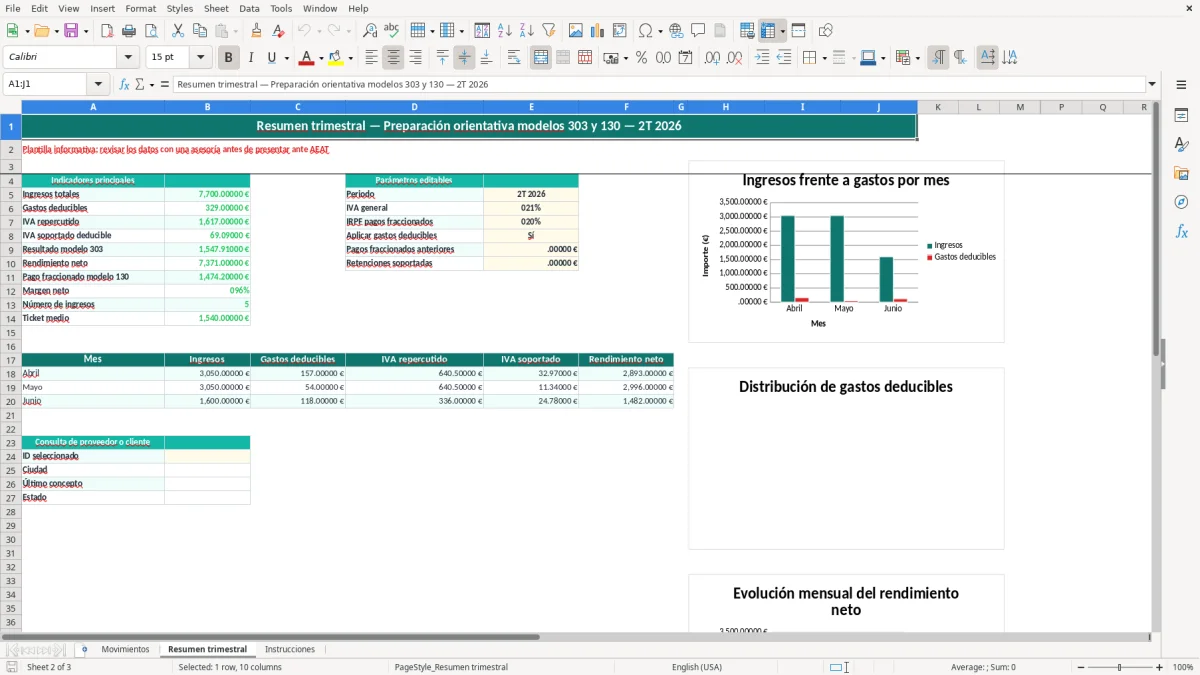This screenshot has width=1200, height=675.
Task: Toggle Wrap Text button
Action: [x=514, y=58]
